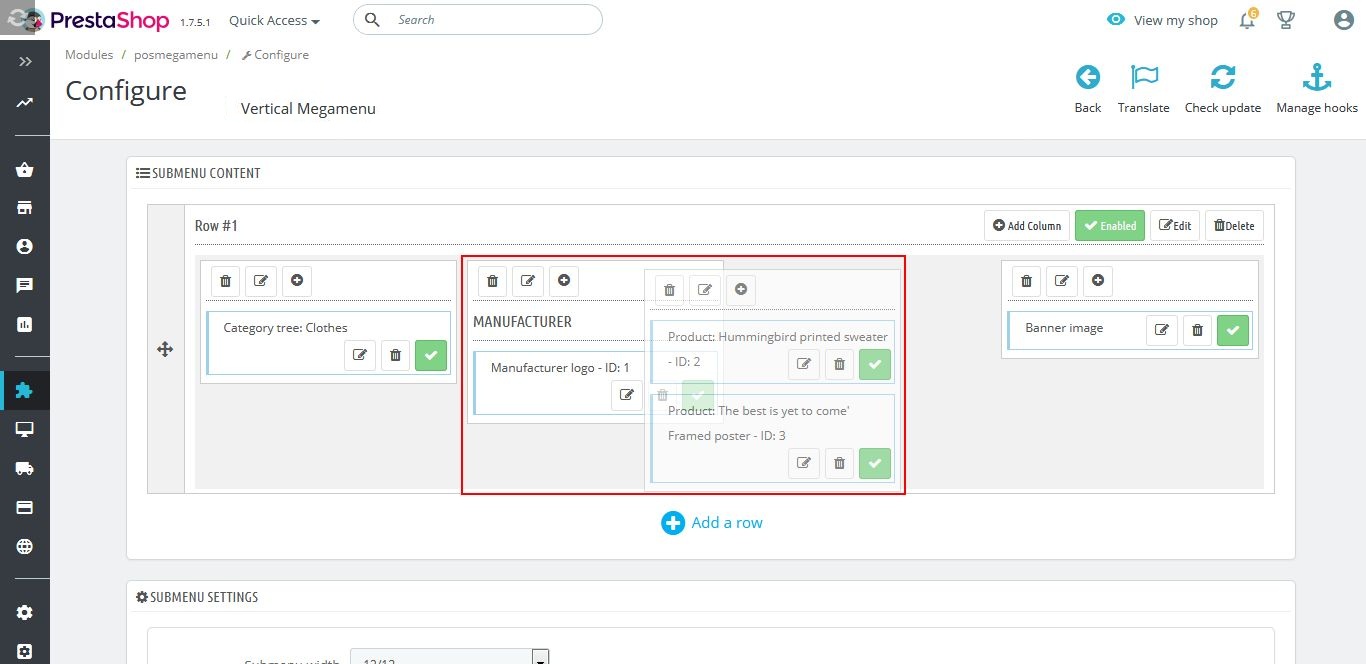Open the user profile avatar icon
This screenshot has width=1366, height=664.
[1344, 20]
